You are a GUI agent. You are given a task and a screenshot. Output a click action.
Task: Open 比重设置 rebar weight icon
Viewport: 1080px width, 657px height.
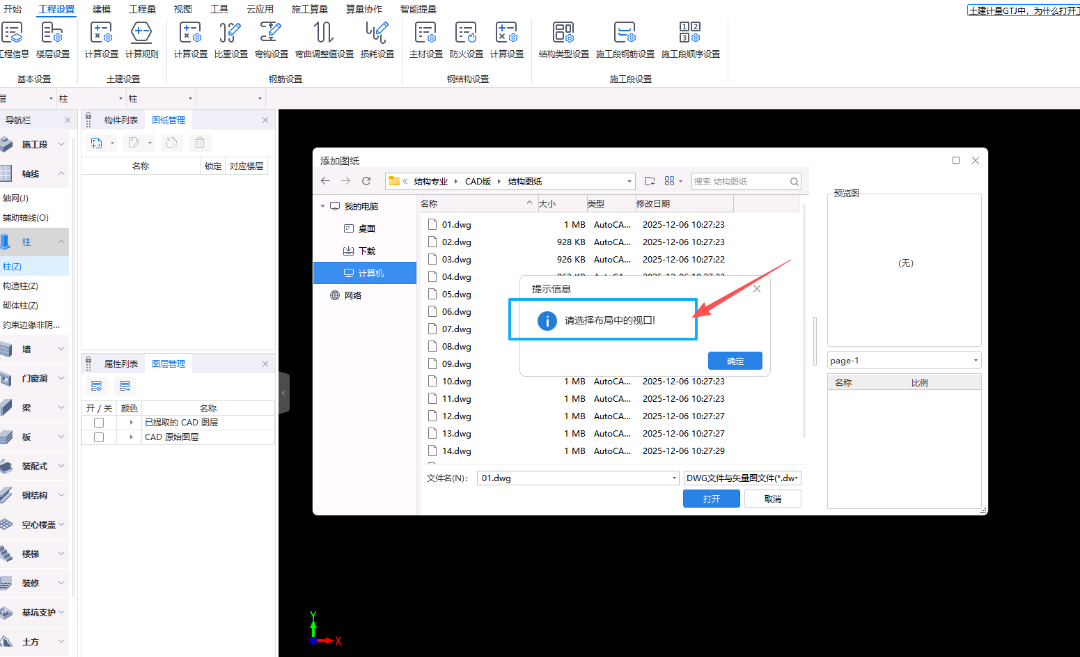[x=230, y=32]
